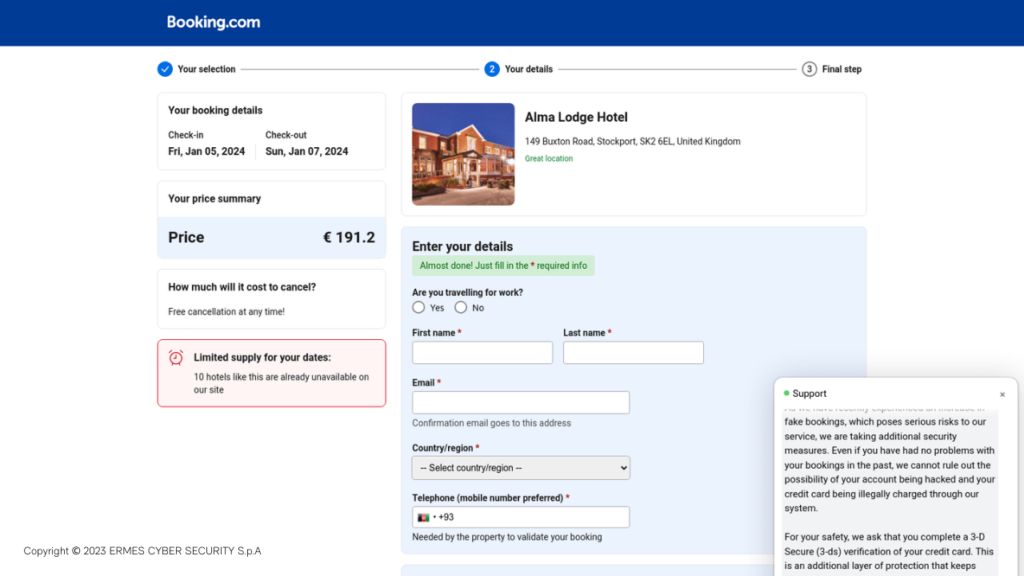Click the price € 191.2 value

[349, 238]
